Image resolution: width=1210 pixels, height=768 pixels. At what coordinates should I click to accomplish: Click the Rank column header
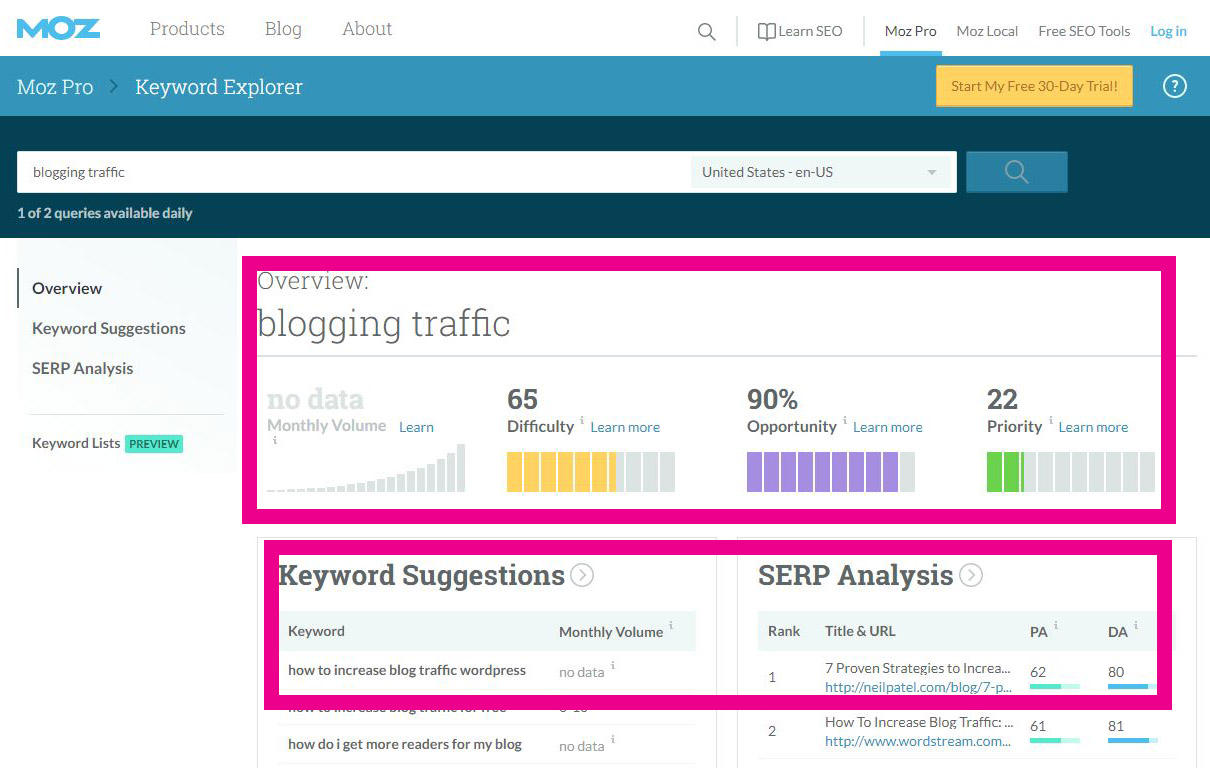[x=784, y=631]
